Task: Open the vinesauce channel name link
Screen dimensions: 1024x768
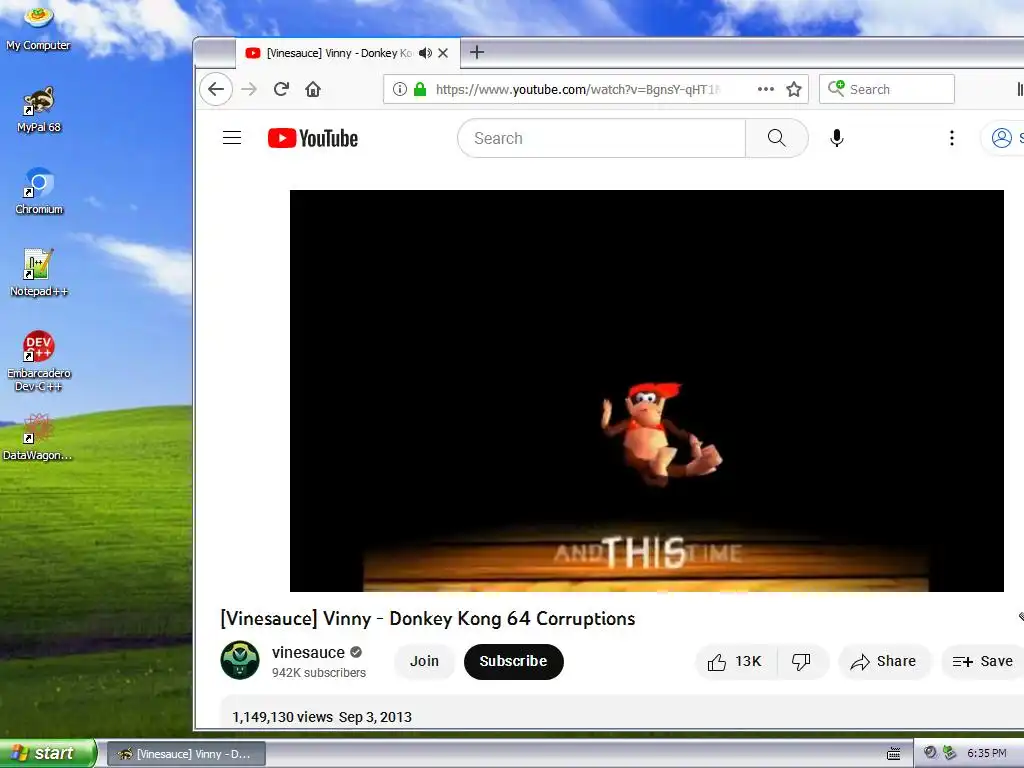Action: click(308, 652)
